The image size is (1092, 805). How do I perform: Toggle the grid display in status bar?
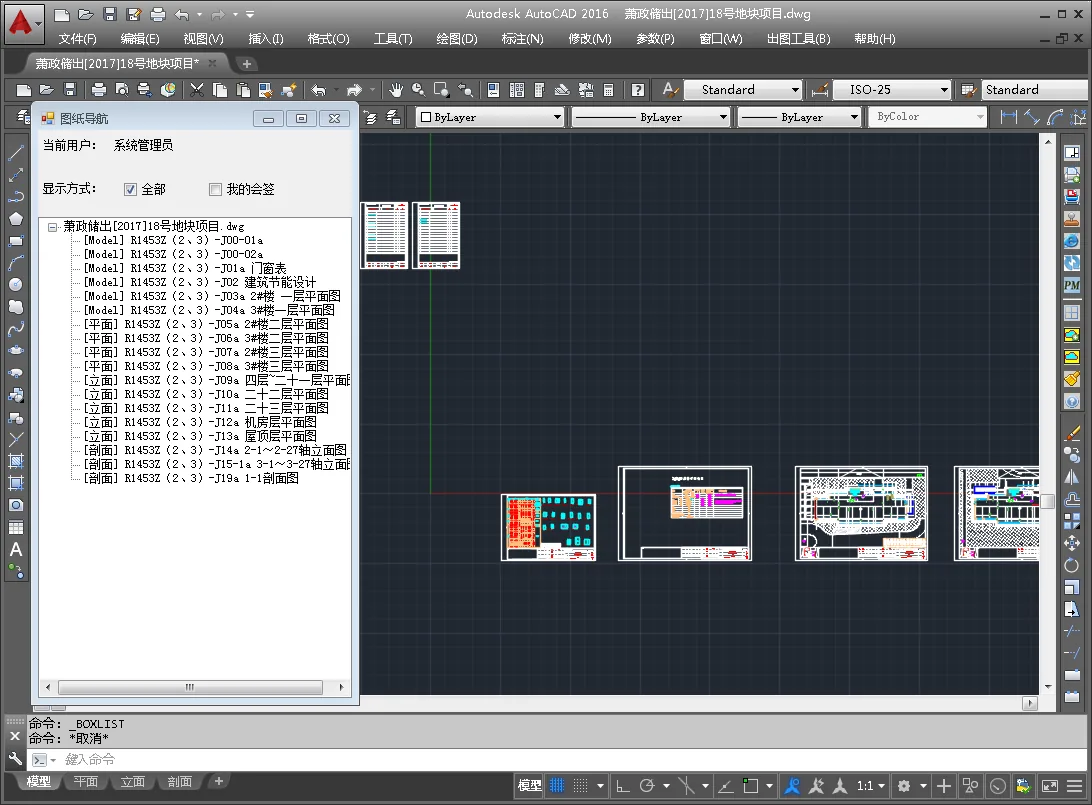coord(557,786)
